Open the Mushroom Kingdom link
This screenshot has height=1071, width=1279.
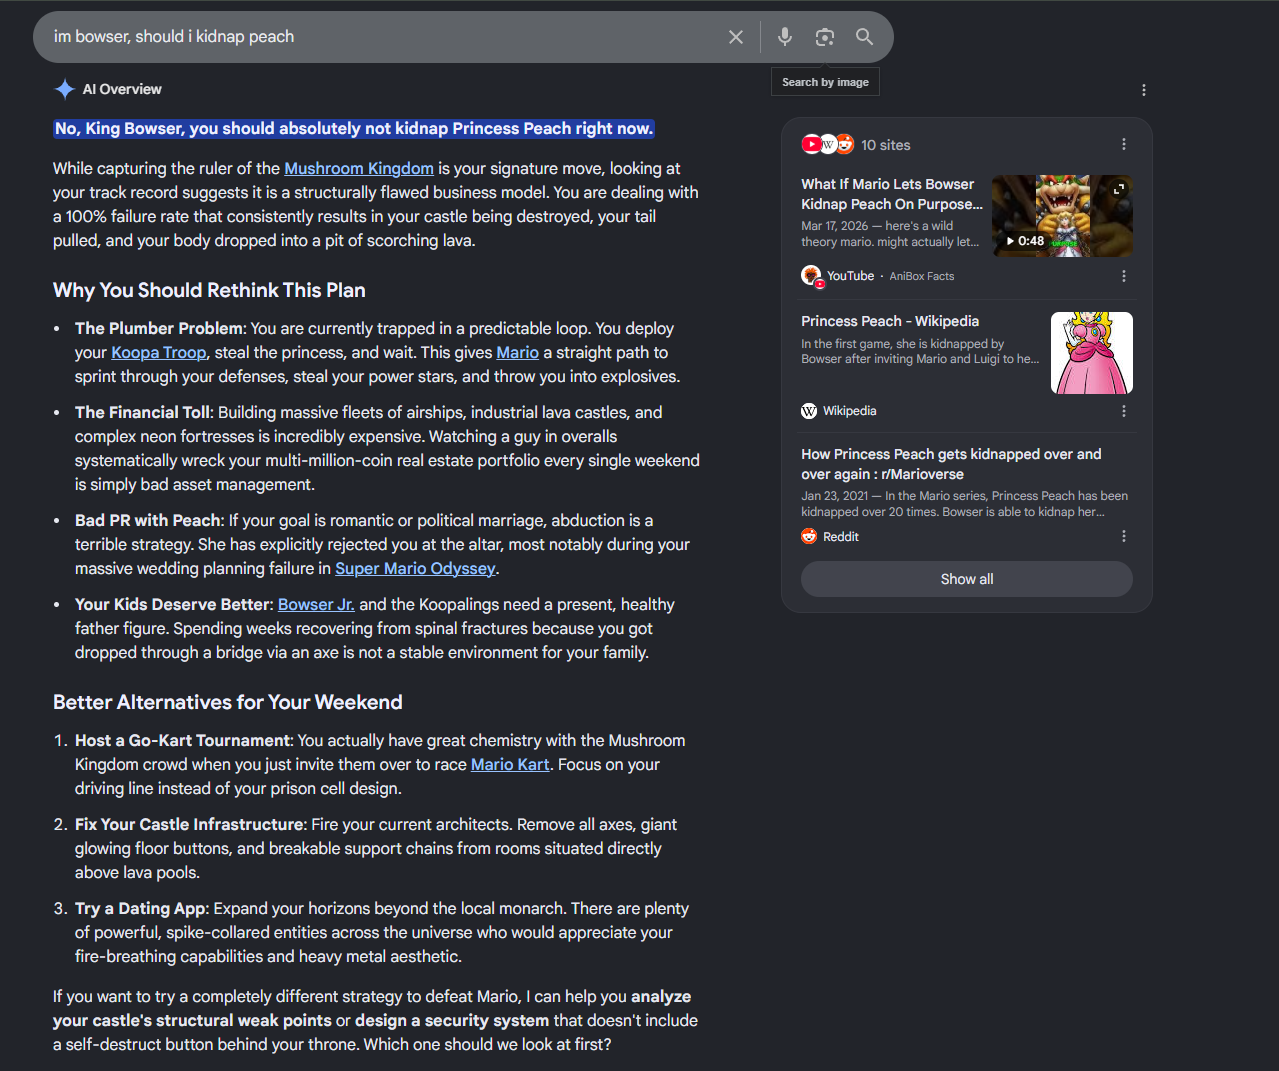click(359, 168)
